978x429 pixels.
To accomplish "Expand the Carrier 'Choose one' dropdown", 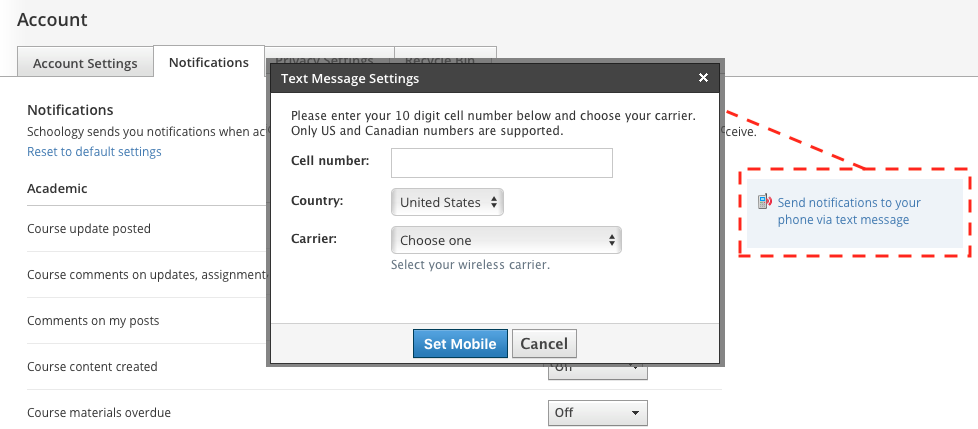I will coord(506,240).
